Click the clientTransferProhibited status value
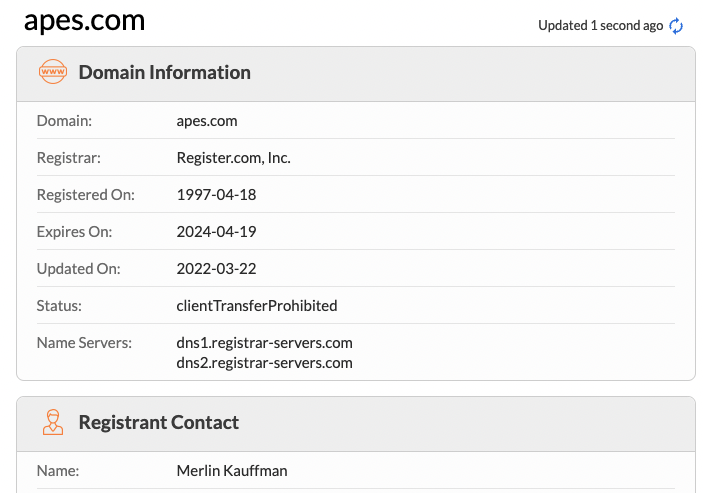703x493 pixels. (x=257, y=306)
